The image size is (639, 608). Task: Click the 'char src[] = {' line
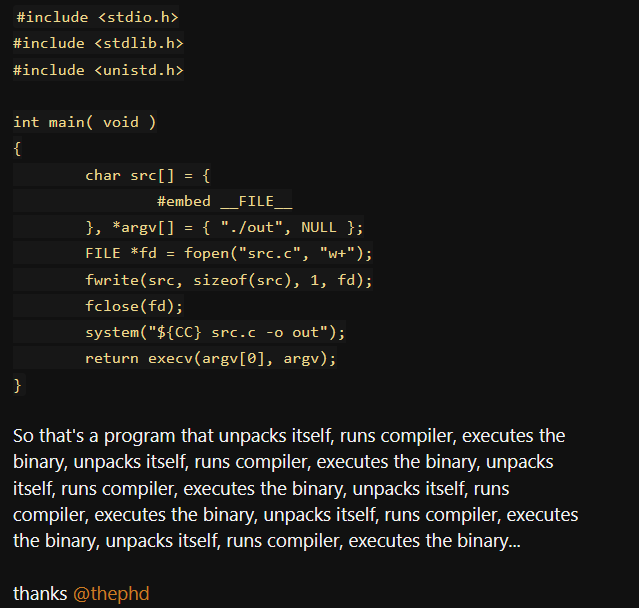148,175
